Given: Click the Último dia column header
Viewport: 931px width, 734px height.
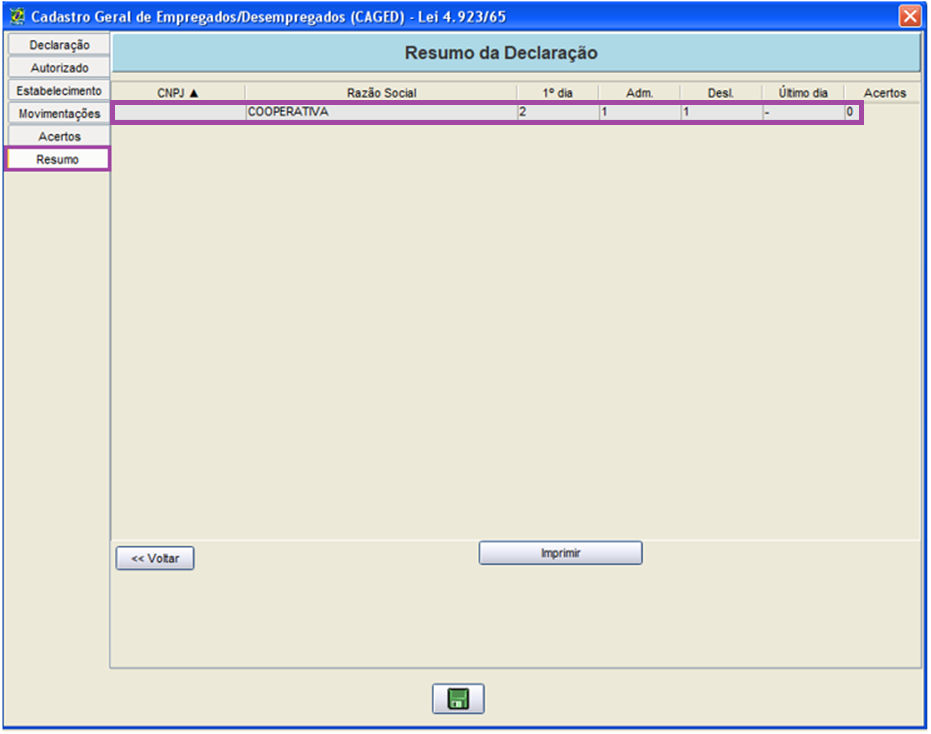Looking at the screenshot, I should [x=803, y=93].
